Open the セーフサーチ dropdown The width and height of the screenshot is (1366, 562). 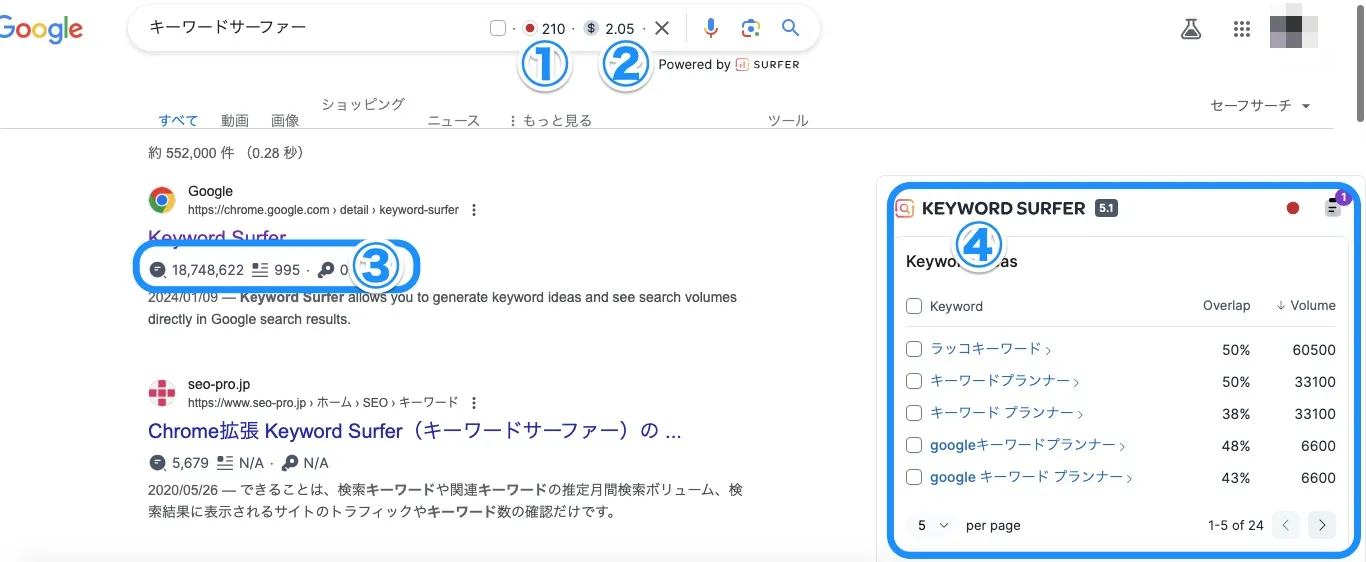point(1260,105)
